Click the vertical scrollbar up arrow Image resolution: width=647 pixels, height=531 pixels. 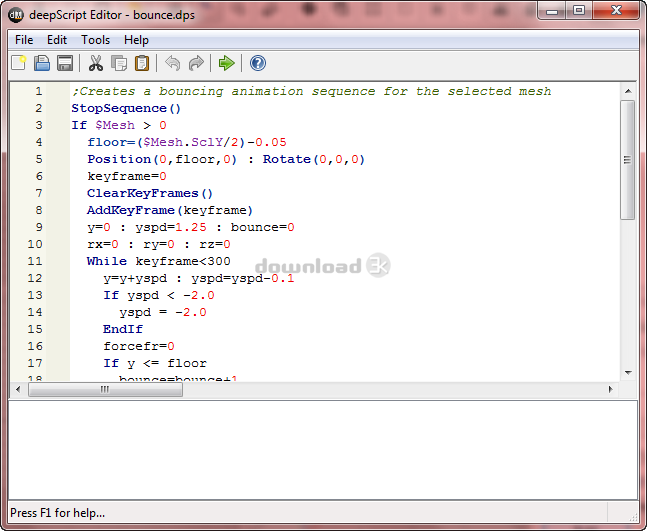628,91
